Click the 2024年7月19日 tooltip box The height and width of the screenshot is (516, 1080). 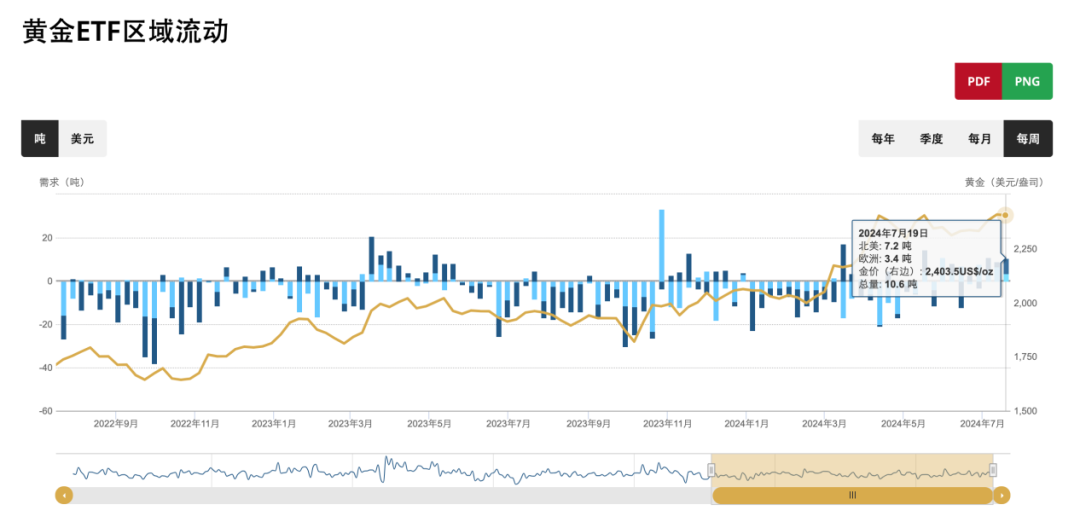925,258
